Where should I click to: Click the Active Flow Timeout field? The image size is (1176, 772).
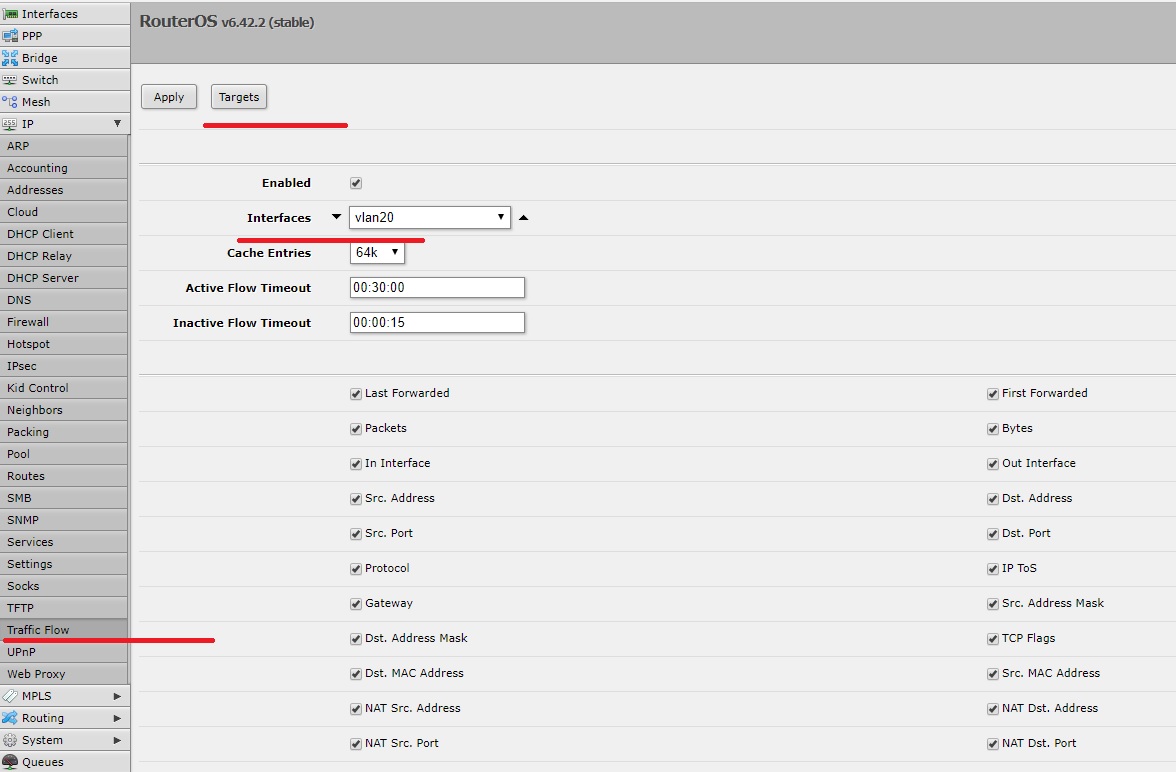click(437, 288)
